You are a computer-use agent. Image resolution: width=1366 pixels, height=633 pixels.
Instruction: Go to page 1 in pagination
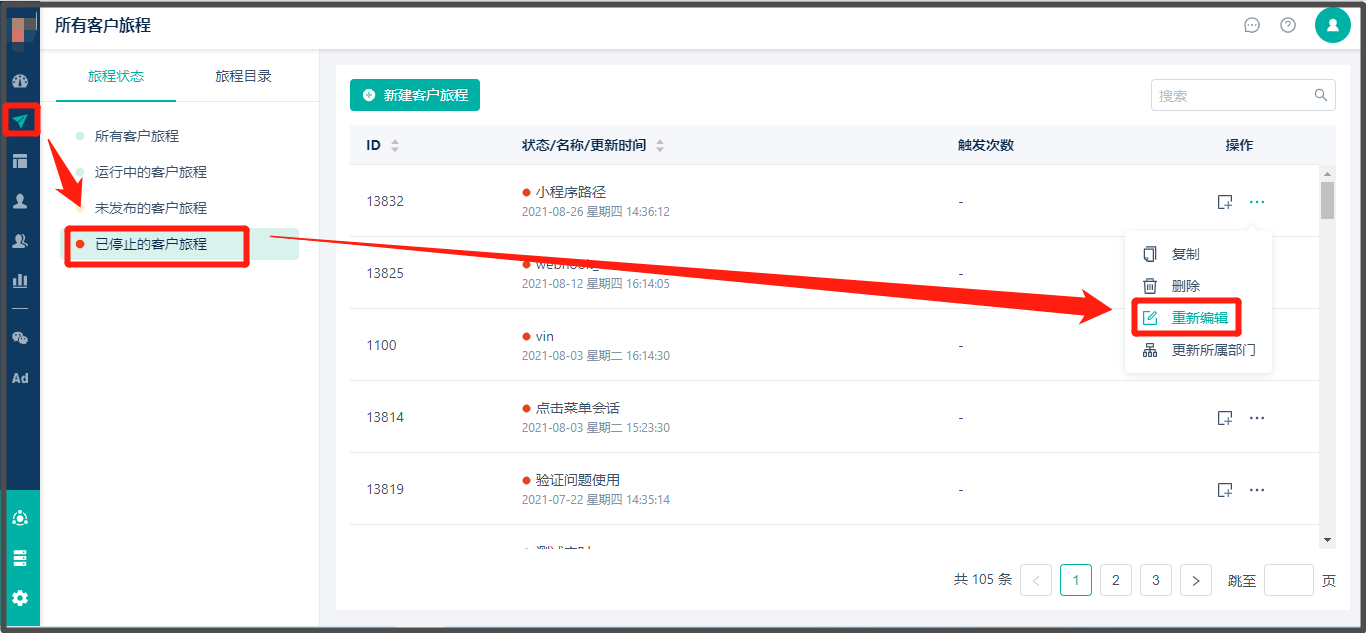coord(1076,580)
